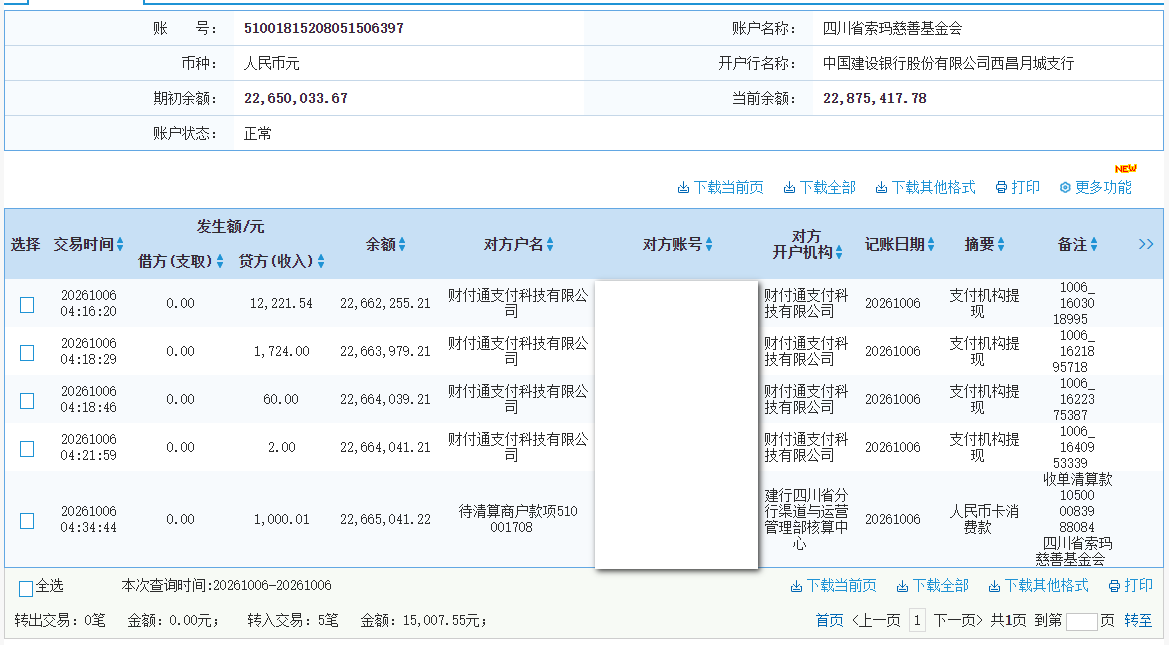Click balance 22,665,041.22
Screen dimensions: 1169x645
385,519
